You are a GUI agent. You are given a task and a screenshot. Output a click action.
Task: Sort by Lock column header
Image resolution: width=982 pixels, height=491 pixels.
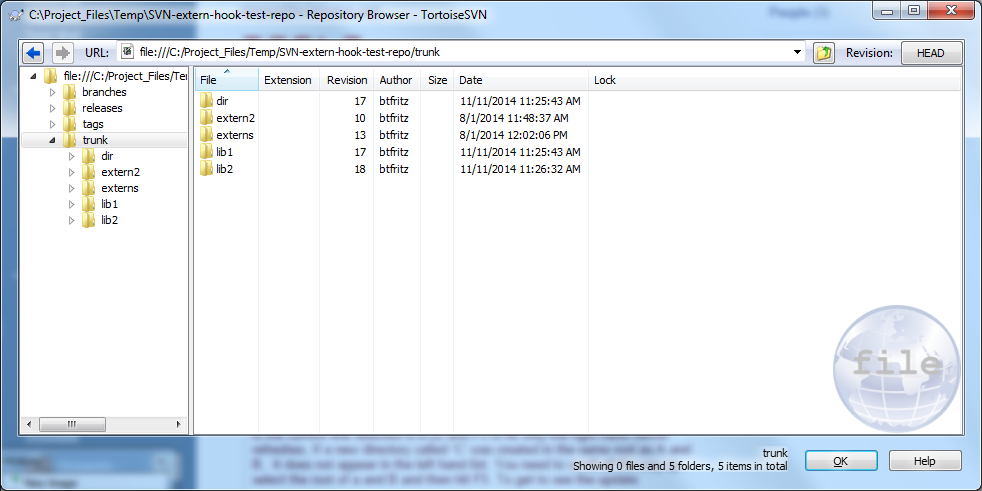pos(774,80)
